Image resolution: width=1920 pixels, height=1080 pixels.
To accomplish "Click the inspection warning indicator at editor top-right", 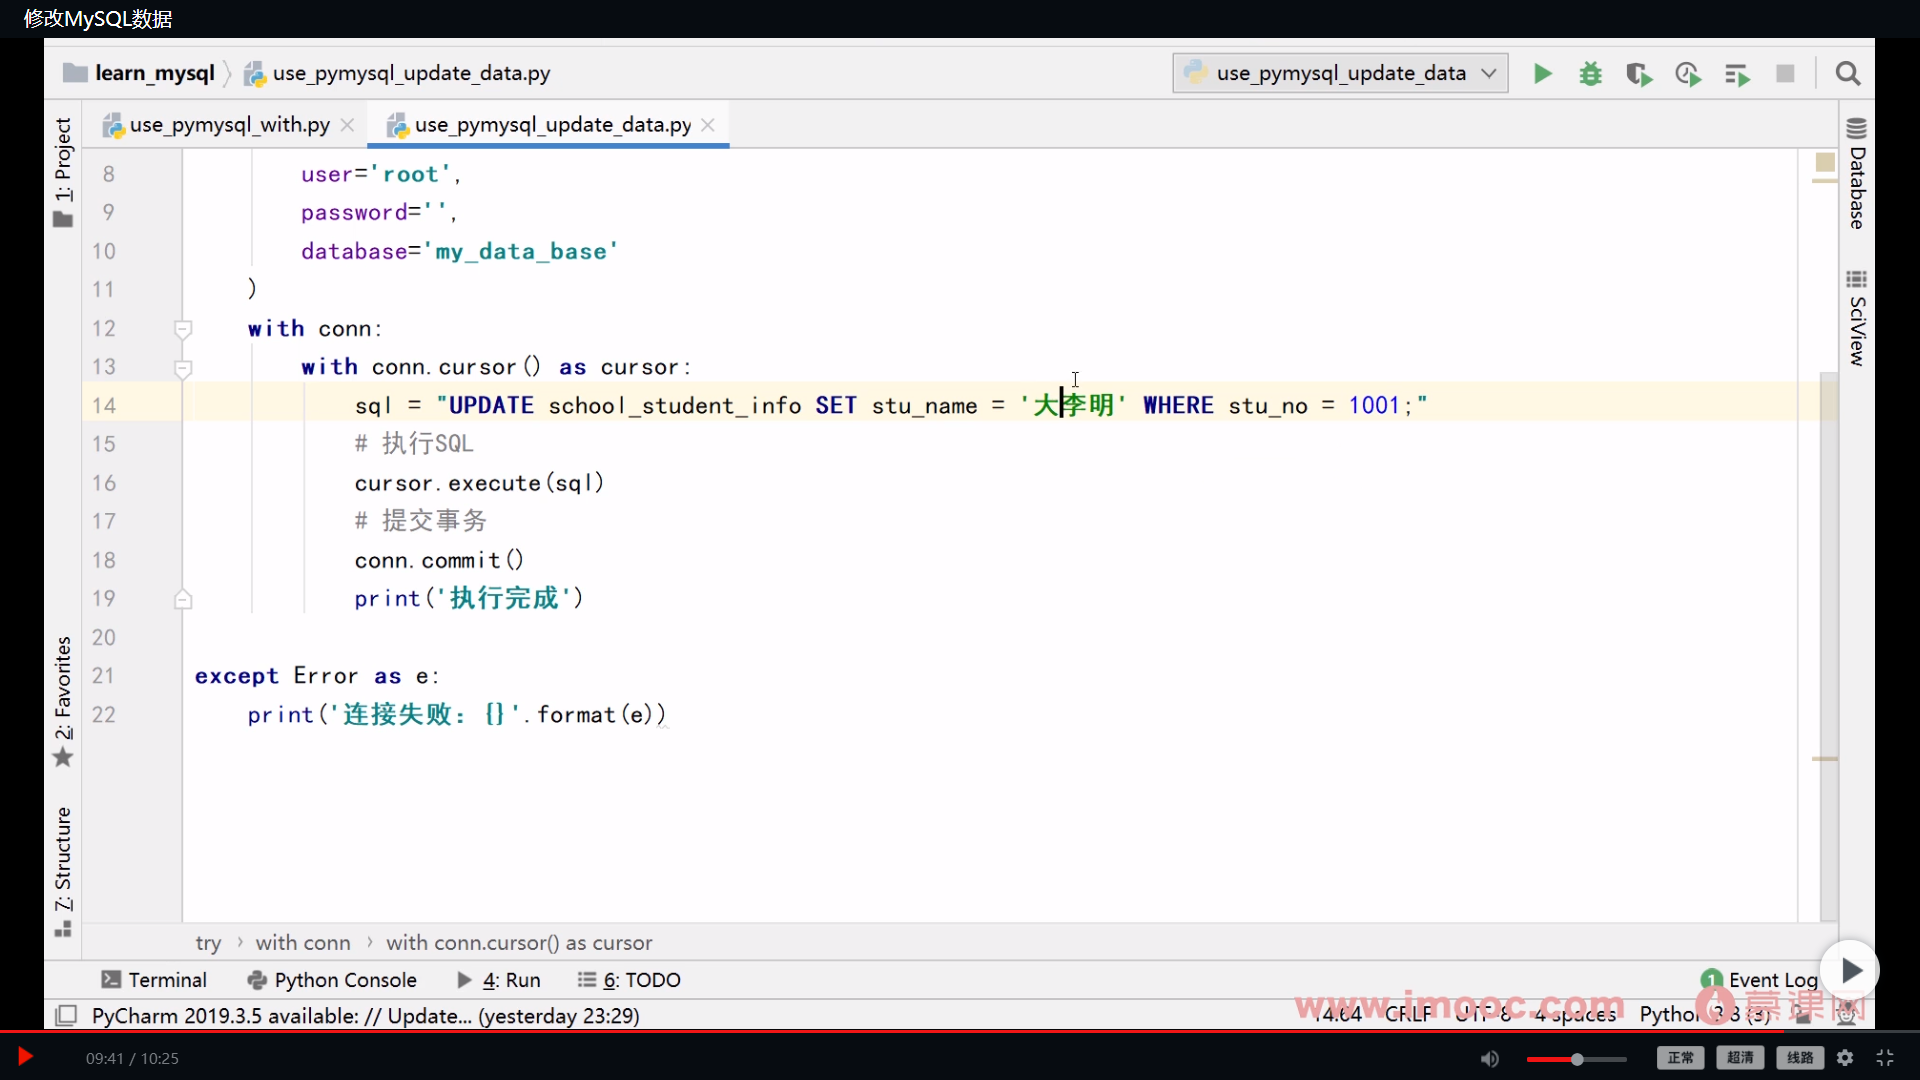I will (1825, 162).
